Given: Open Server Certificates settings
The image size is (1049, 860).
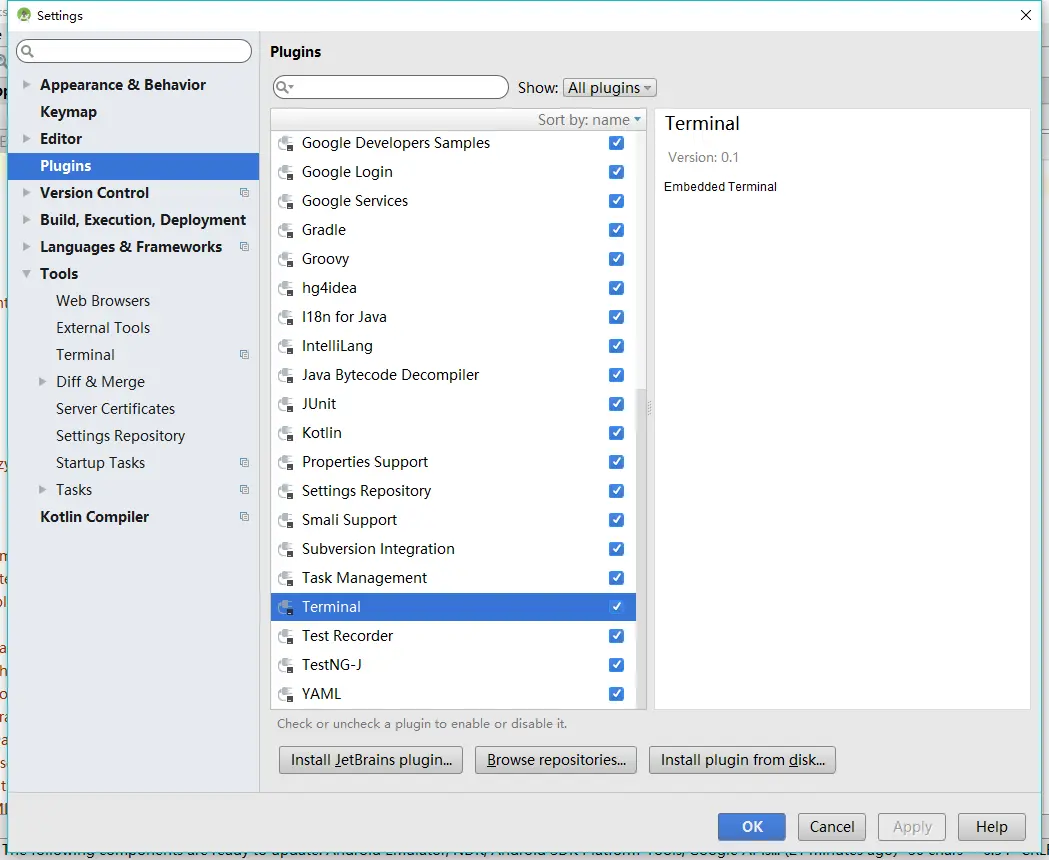Looking at the screenshot, I should (x=115, y=409).
